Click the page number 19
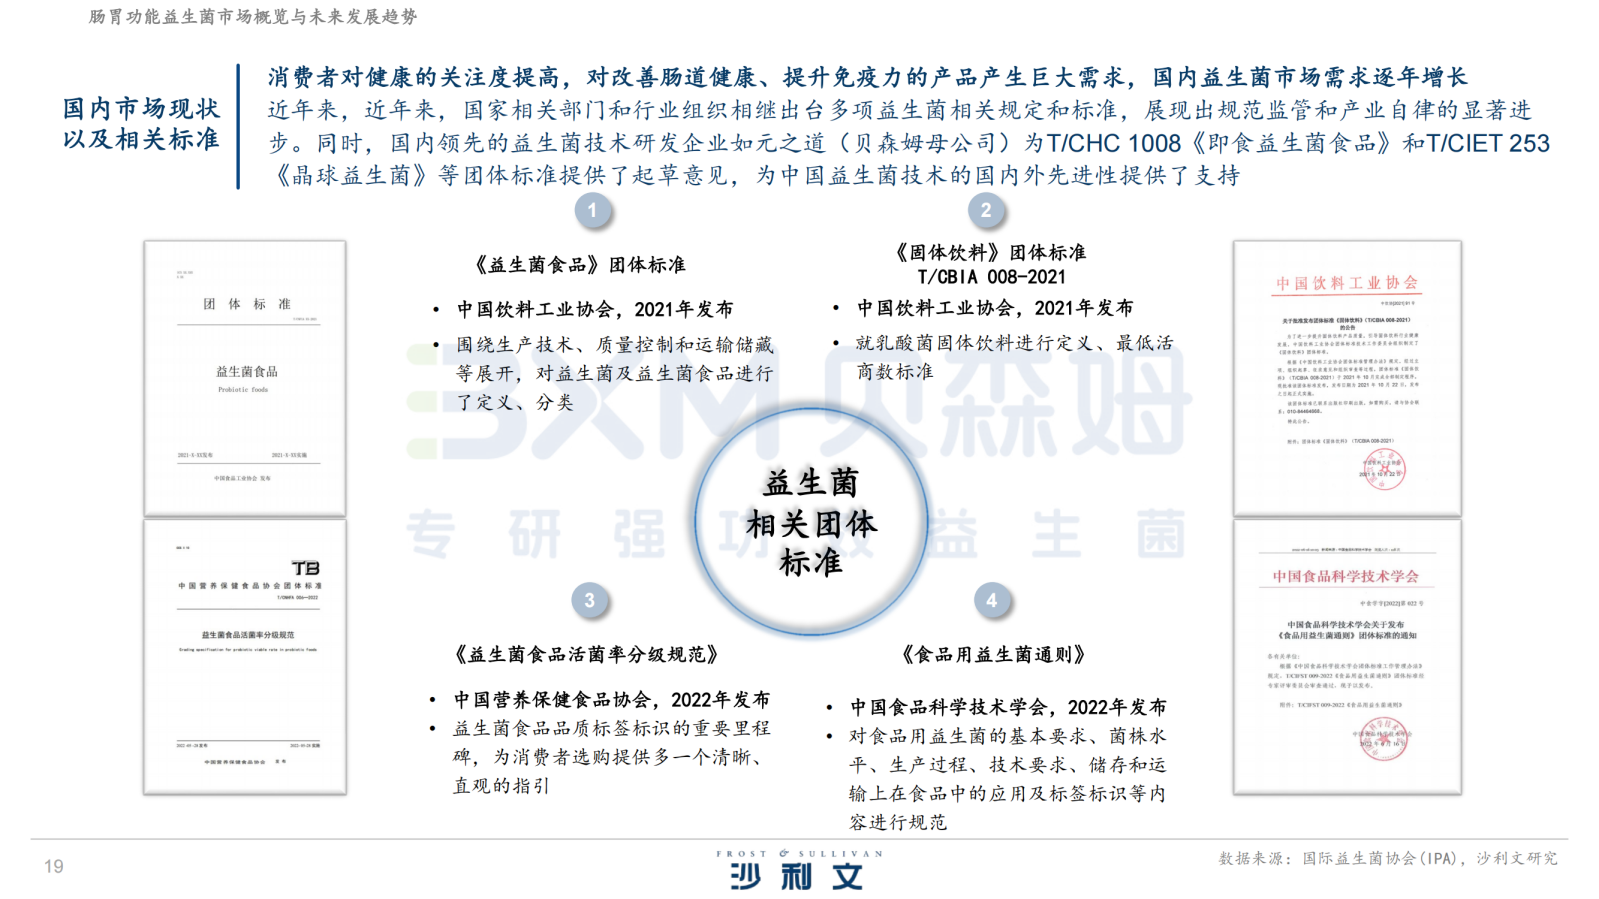Screen dimensions: 1599x899 tap(54, 866)
